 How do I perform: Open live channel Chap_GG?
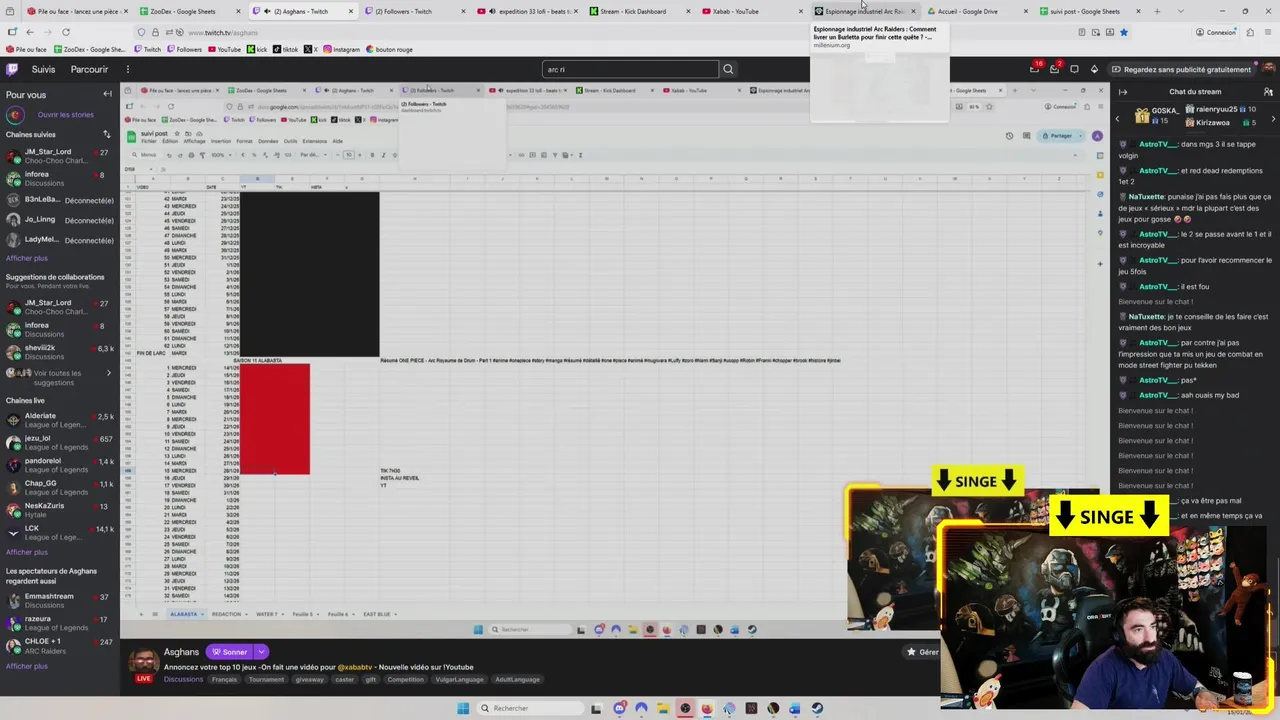60,487
